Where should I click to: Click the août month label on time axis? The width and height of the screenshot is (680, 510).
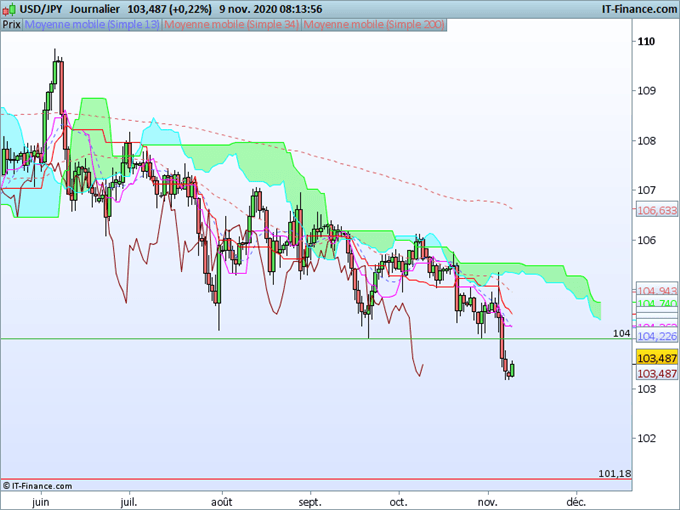pos(222,502)
